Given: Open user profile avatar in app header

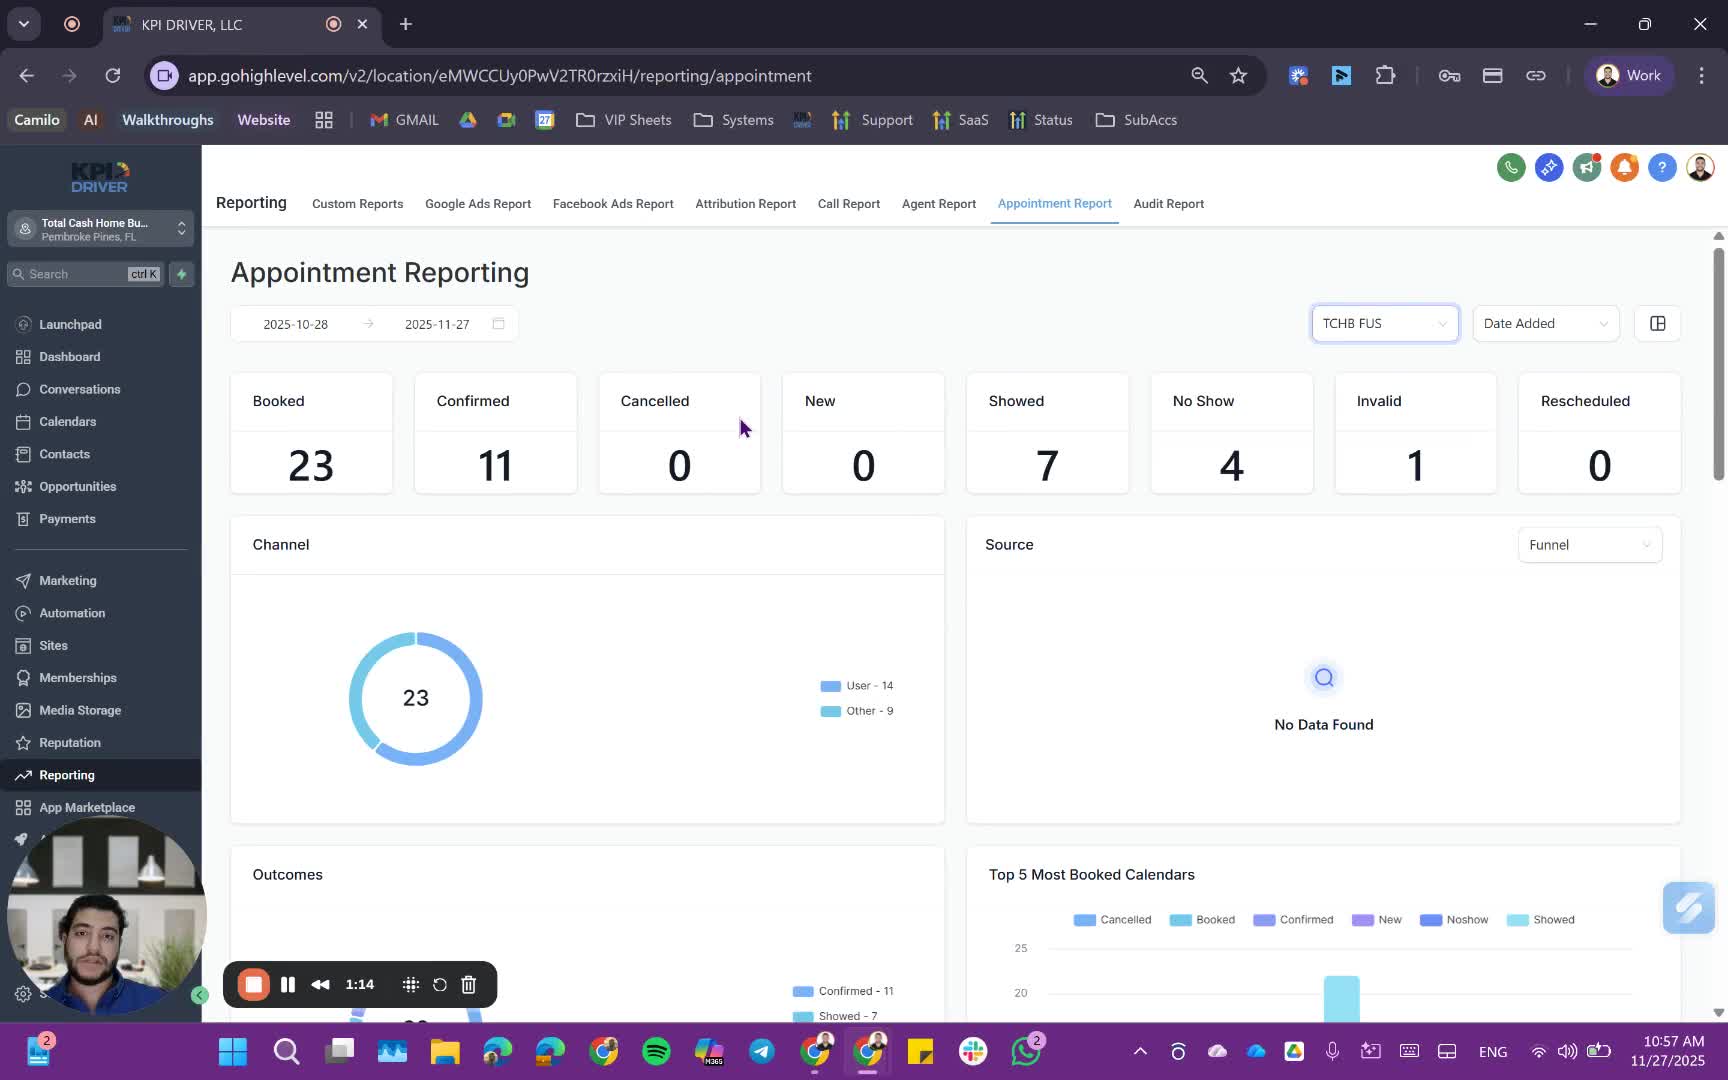Looking at the screenshot, I should coord(1700,167).
